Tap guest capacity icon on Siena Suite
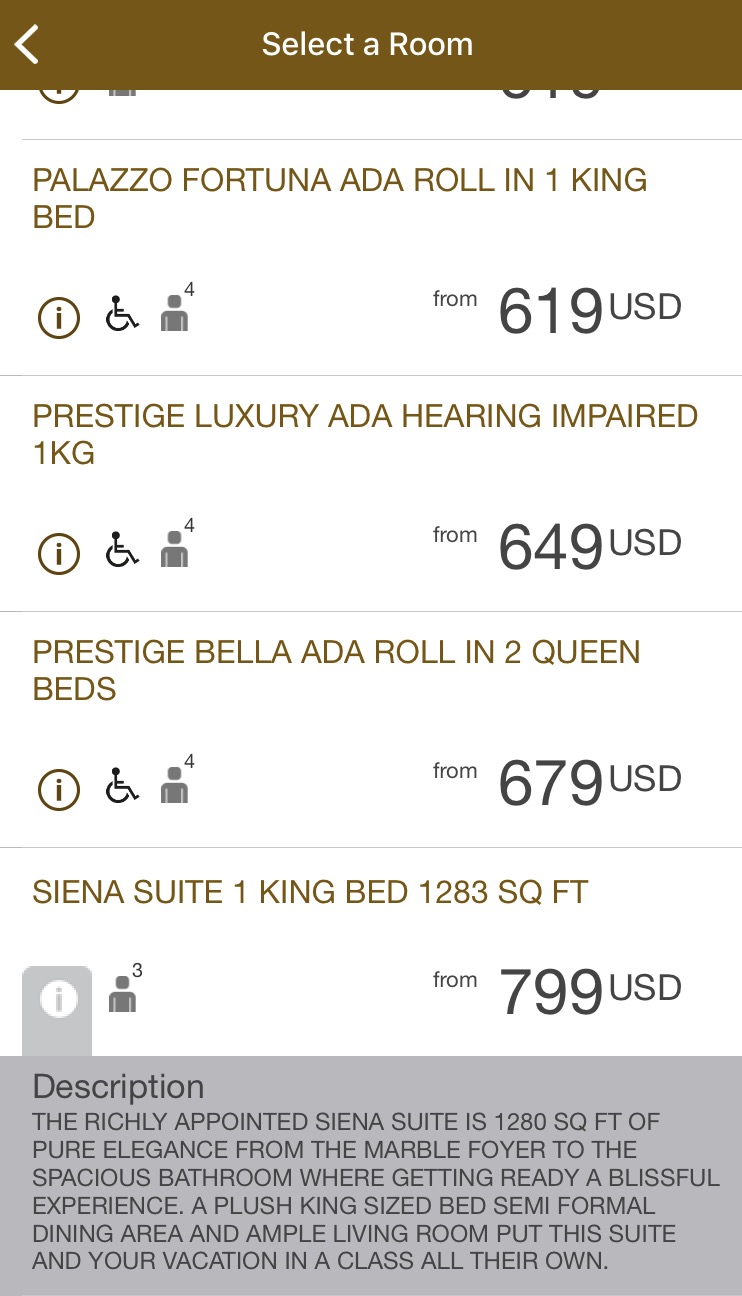742x1296 pixels. (x=123, y=993)
